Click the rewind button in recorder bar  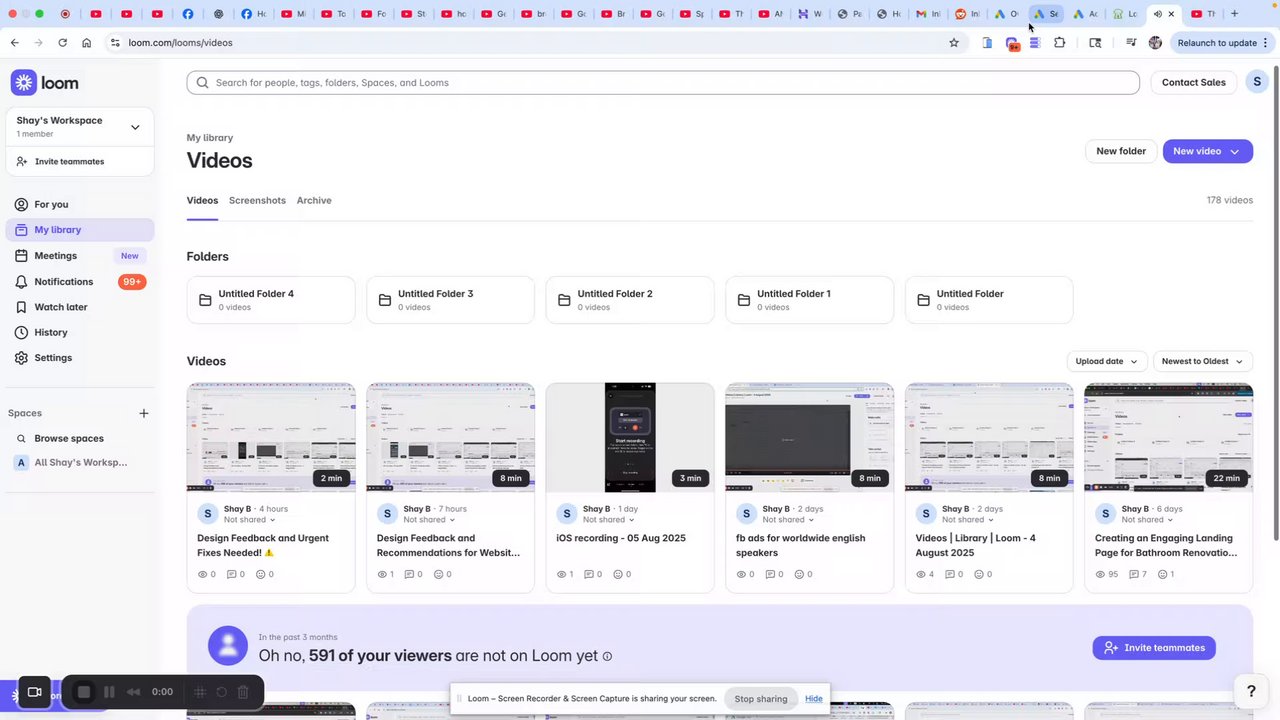click(133, 692)
